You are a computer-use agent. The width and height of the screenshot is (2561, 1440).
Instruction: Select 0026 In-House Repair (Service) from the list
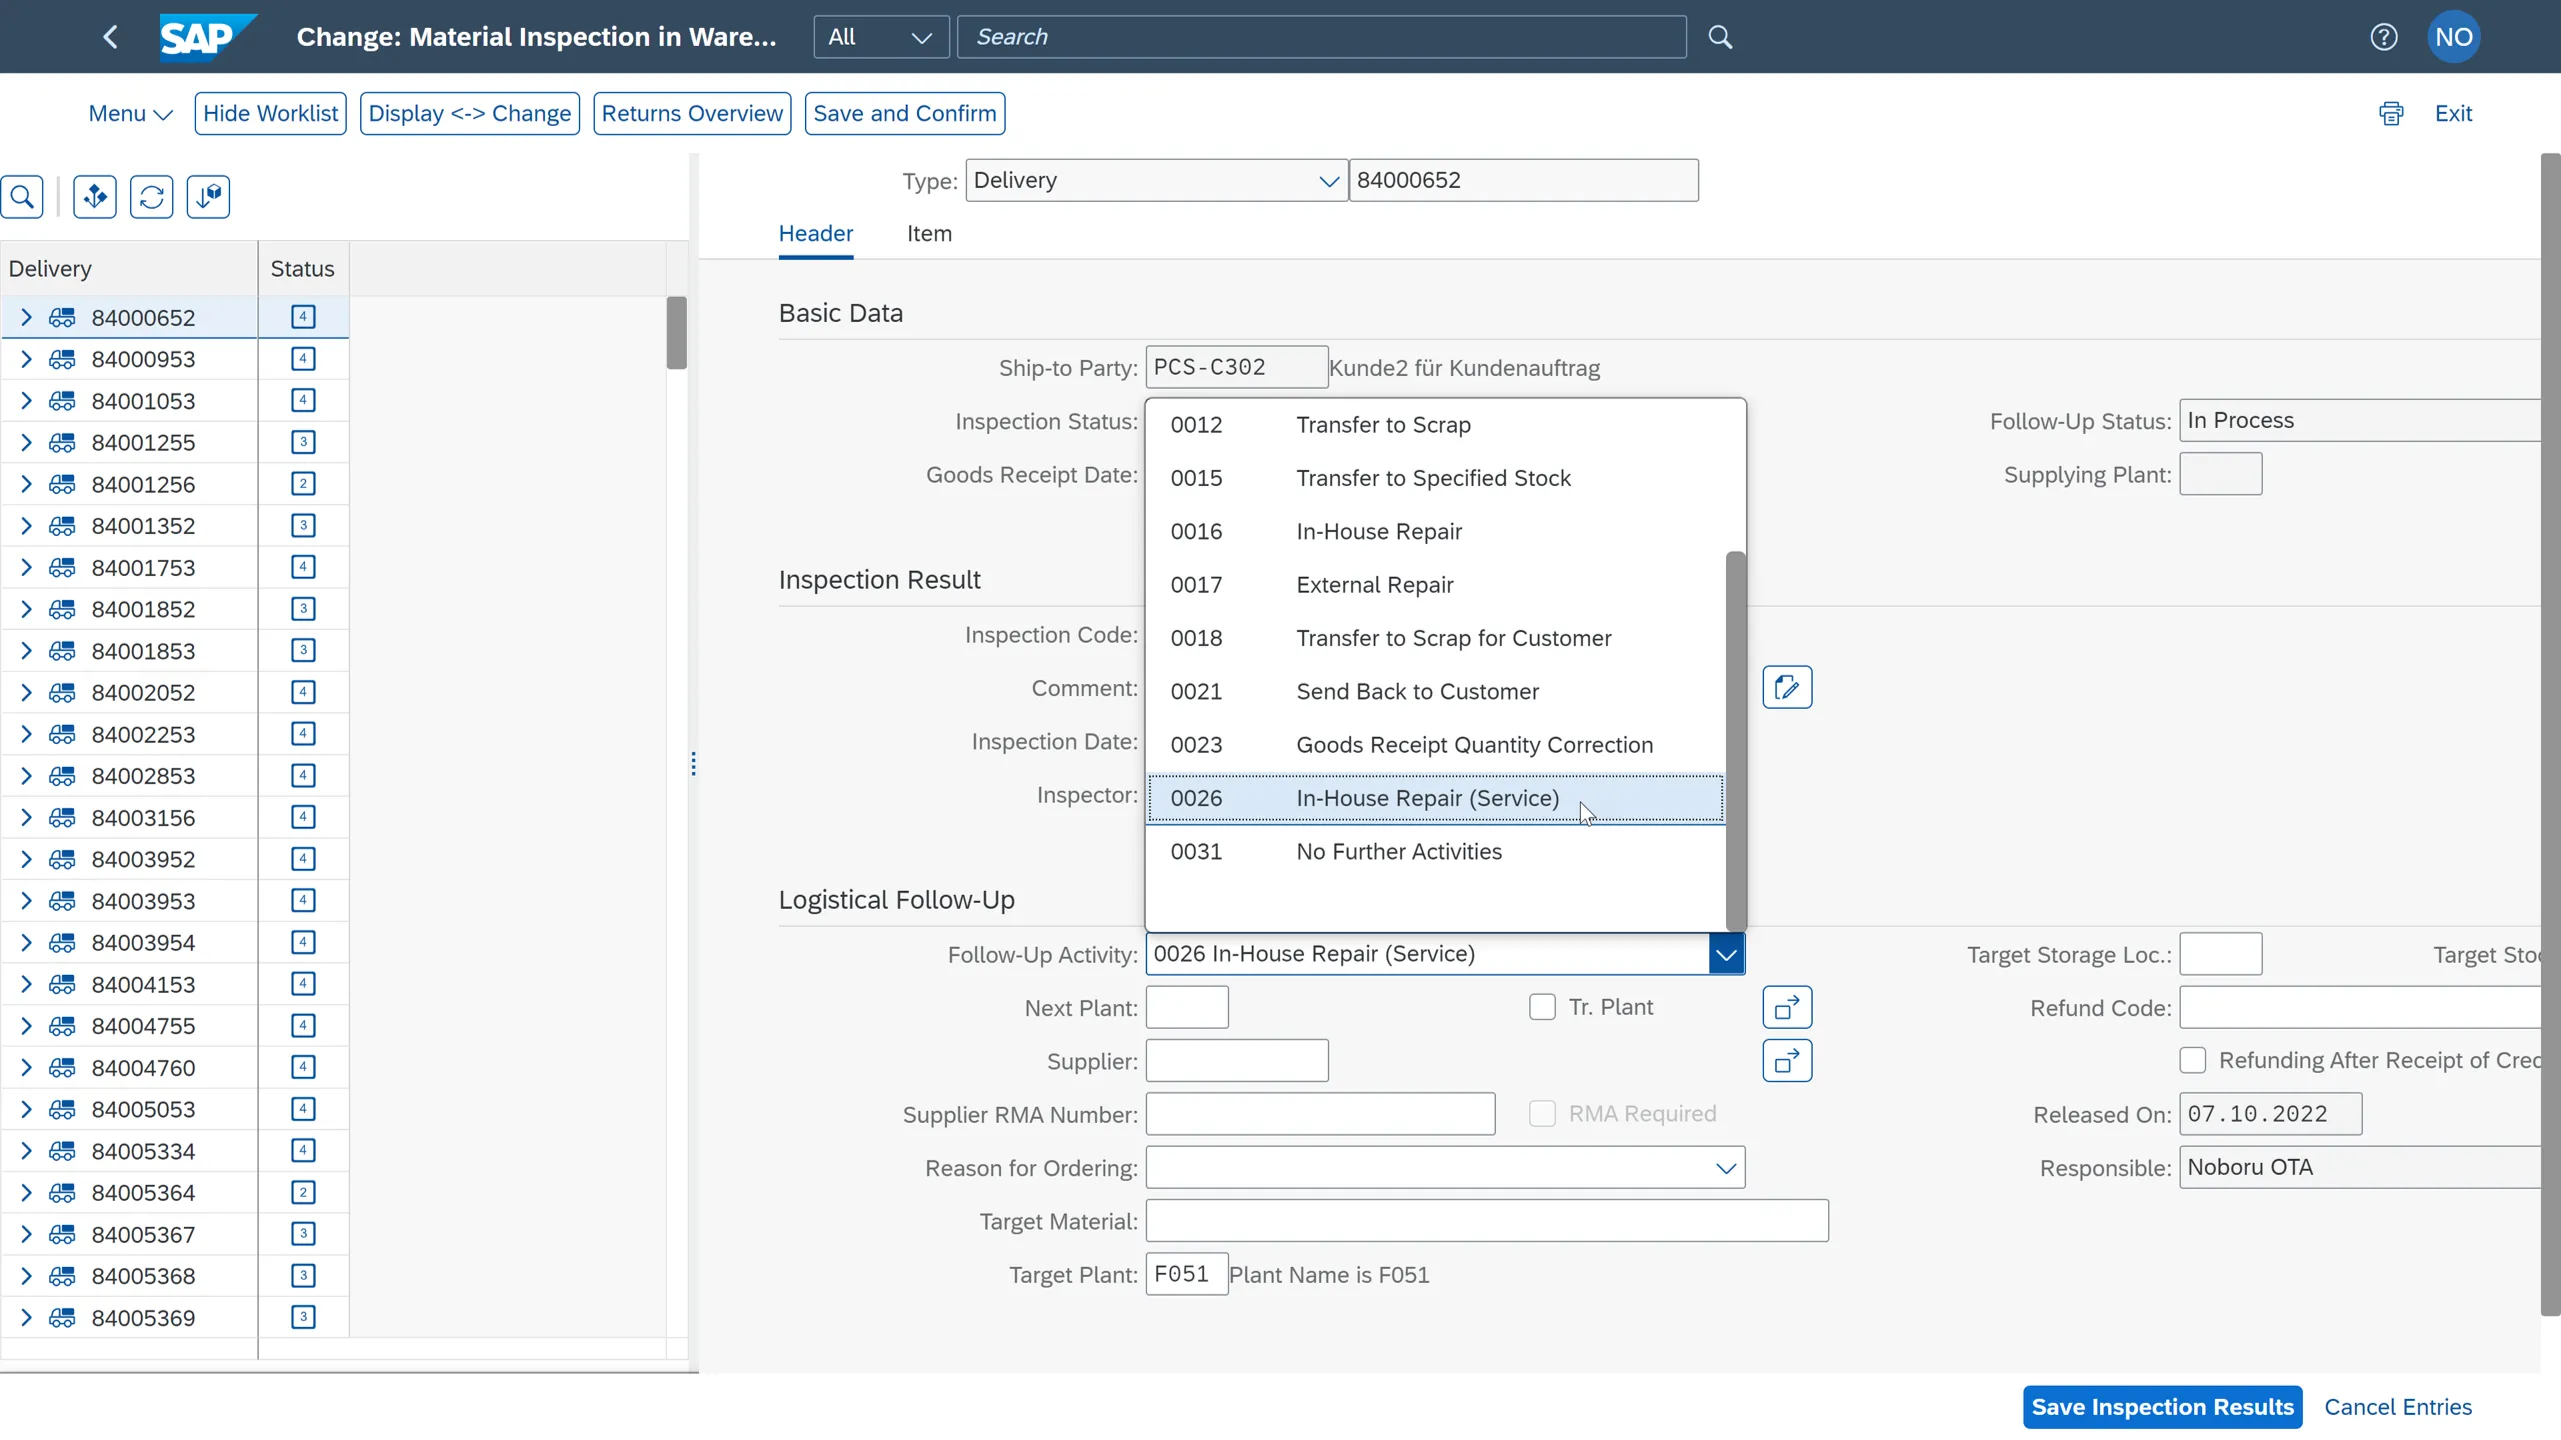[1430, 798]
